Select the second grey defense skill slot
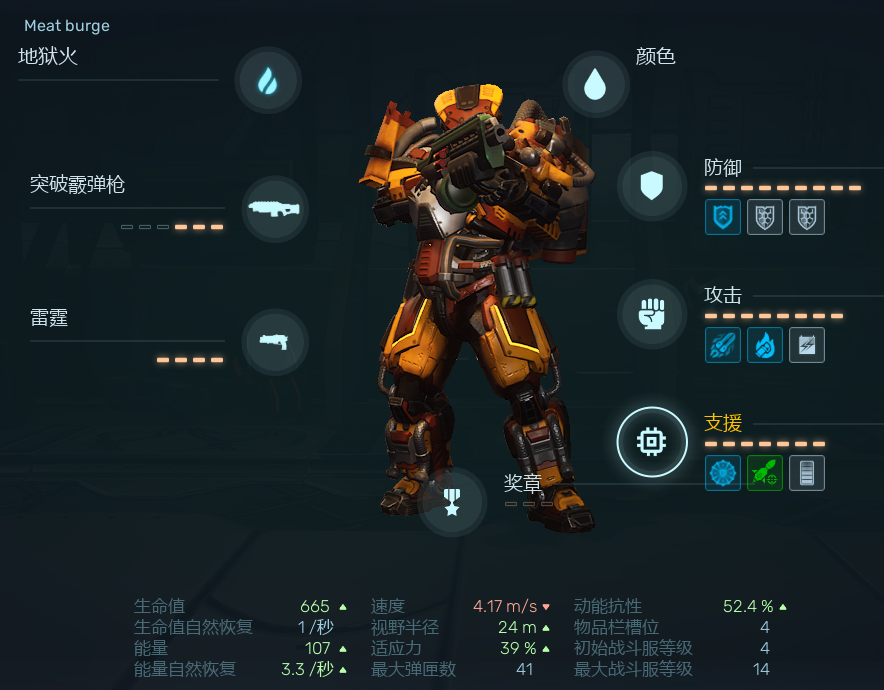Screen dimensions: 884x690 coord(764,216)
